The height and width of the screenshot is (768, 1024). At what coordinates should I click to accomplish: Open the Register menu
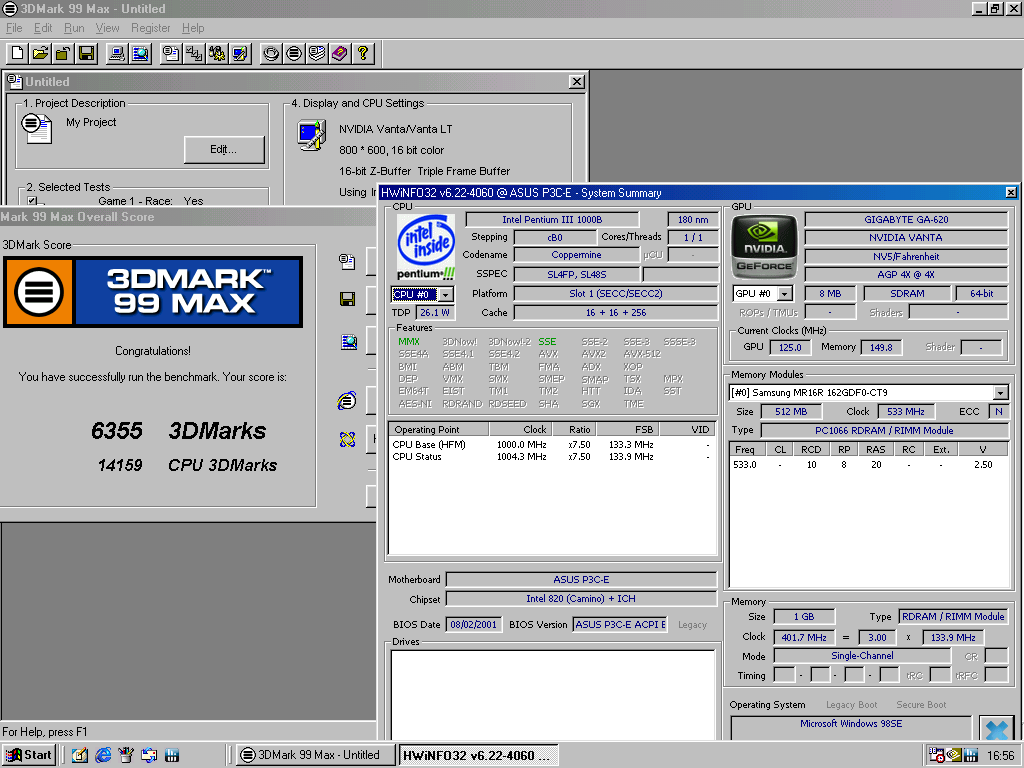coord(150,28)
